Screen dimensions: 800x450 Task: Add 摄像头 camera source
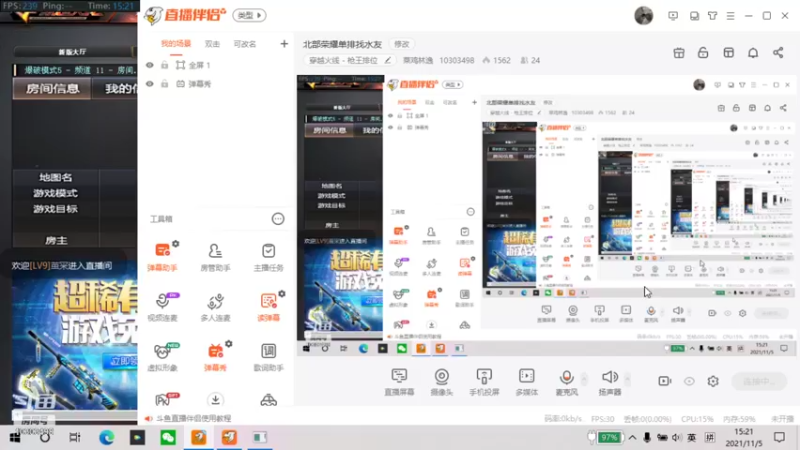click(x=441, y=382)
